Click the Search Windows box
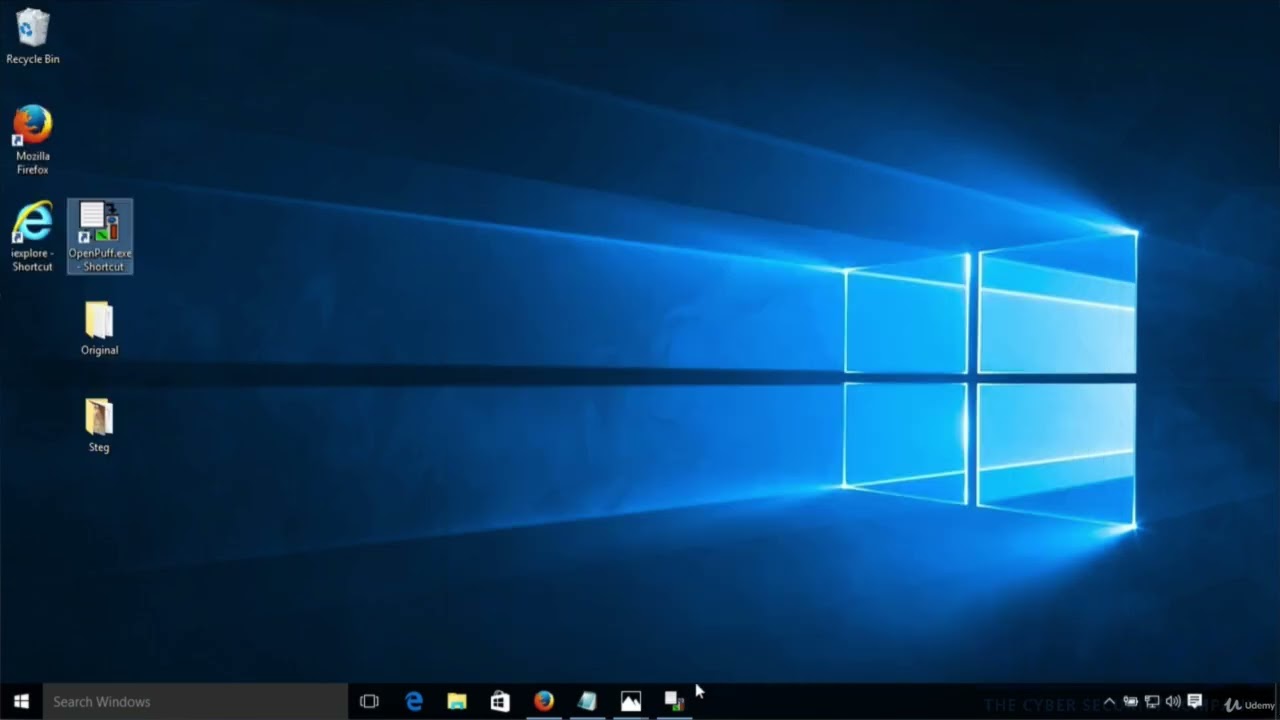 tap(195, 701)
